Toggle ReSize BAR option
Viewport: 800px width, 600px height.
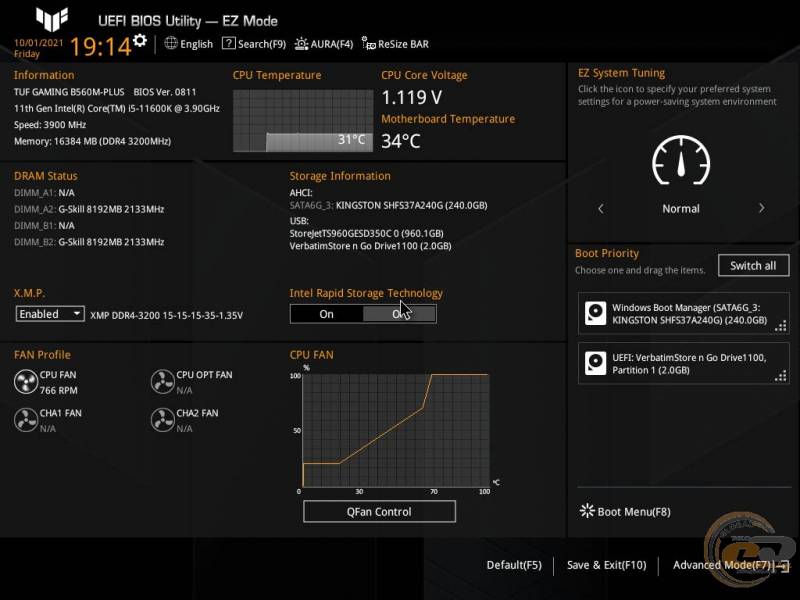coord(403,44)
